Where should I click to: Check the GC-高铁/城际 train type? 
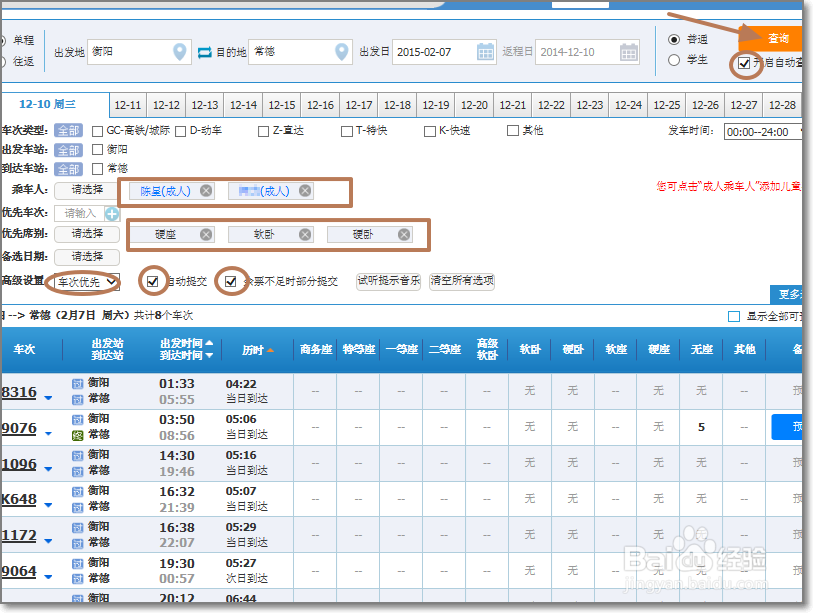coord(97,131)
